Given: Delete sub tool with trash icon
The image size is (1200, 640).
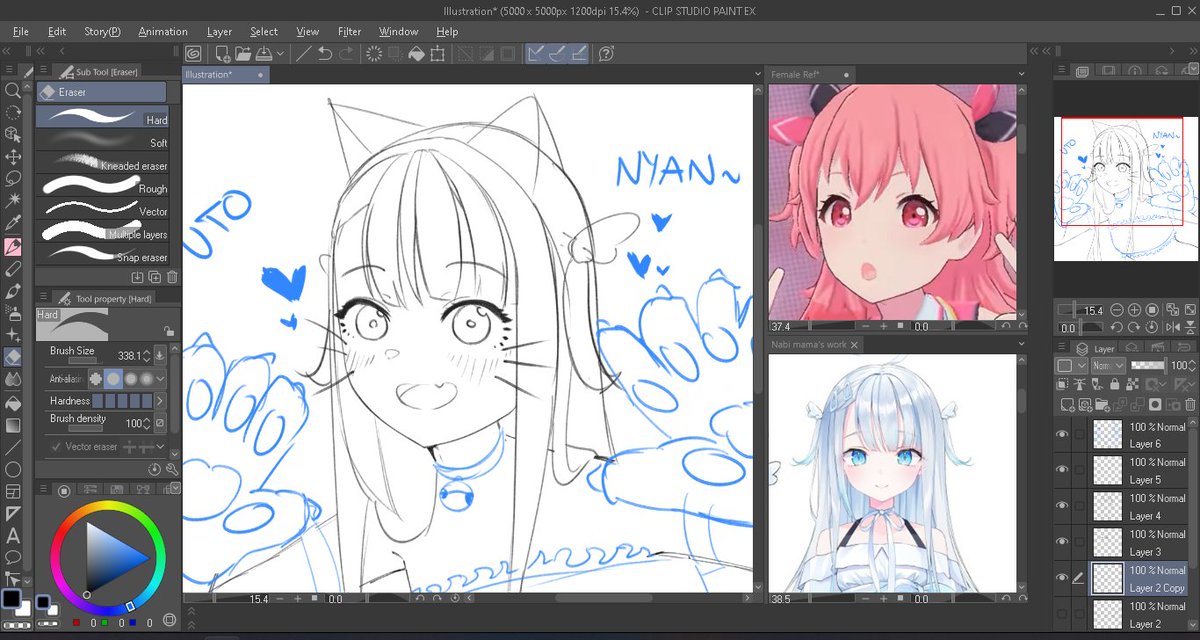Looking at the screenshot, I should tap(172, 276).
